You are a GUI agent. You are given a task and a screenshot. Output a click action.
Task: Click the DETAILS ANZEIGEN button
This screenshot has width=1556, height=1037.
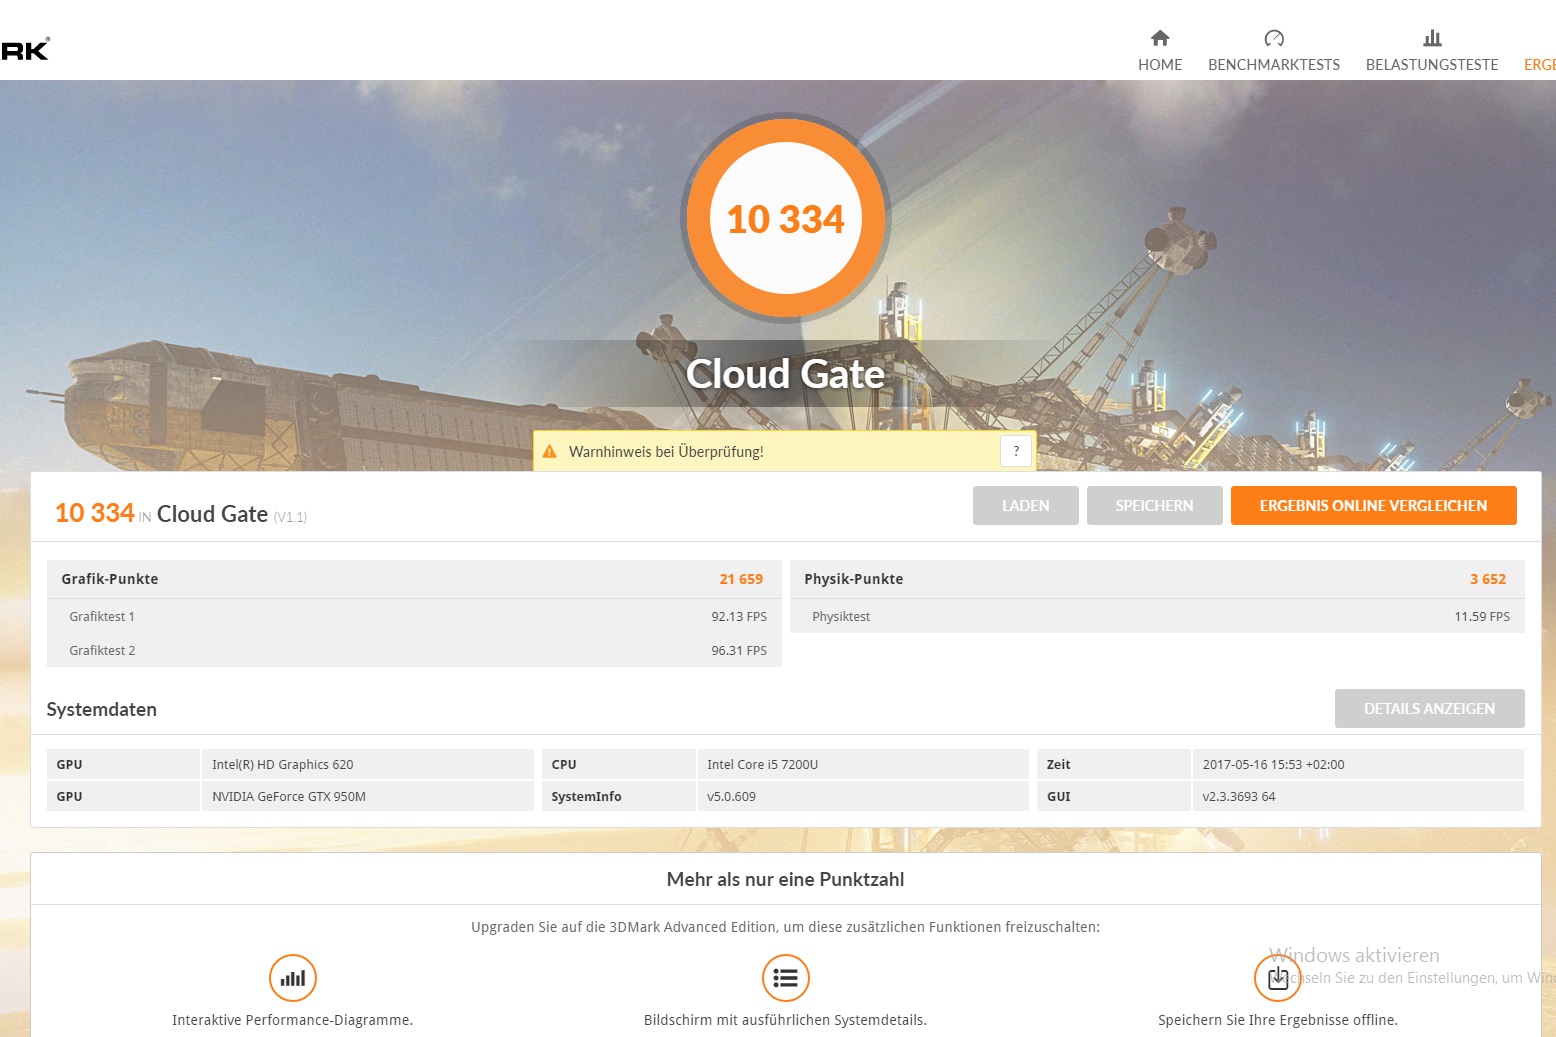(1430, 708)
